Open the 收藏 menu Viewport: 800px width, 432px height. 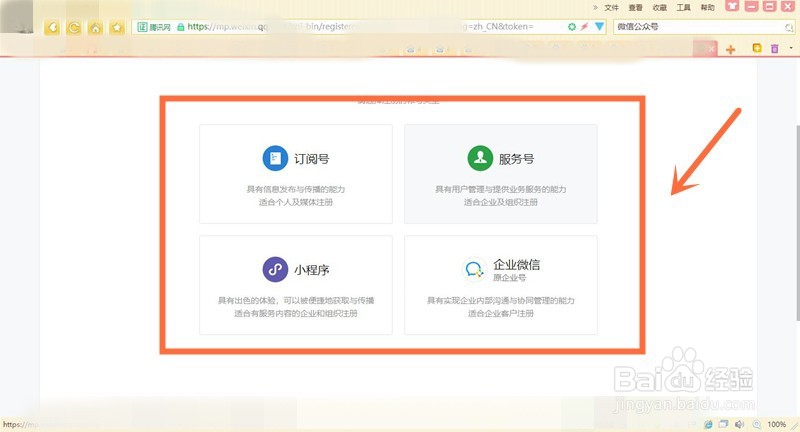(659, 8)
